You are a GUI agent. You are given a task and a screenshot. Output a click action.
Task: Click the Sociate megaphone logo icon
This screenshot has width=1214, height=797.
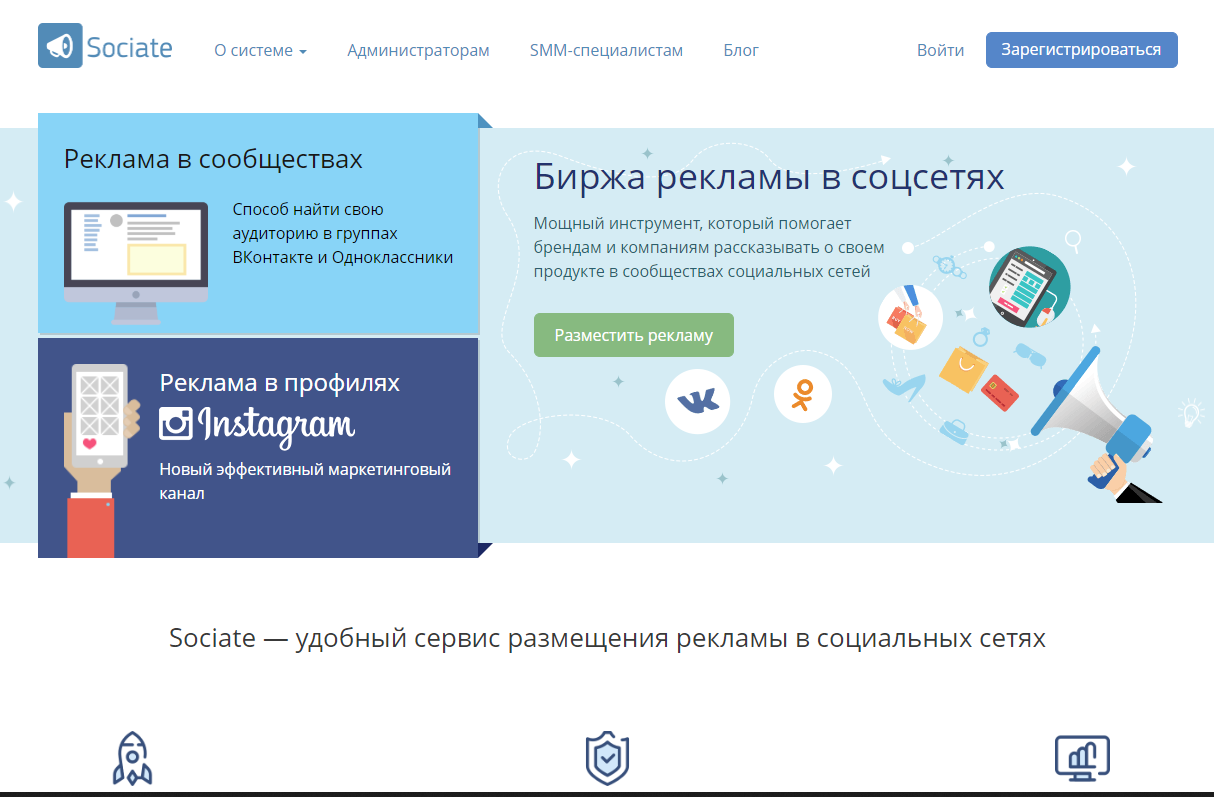[60, 46]
